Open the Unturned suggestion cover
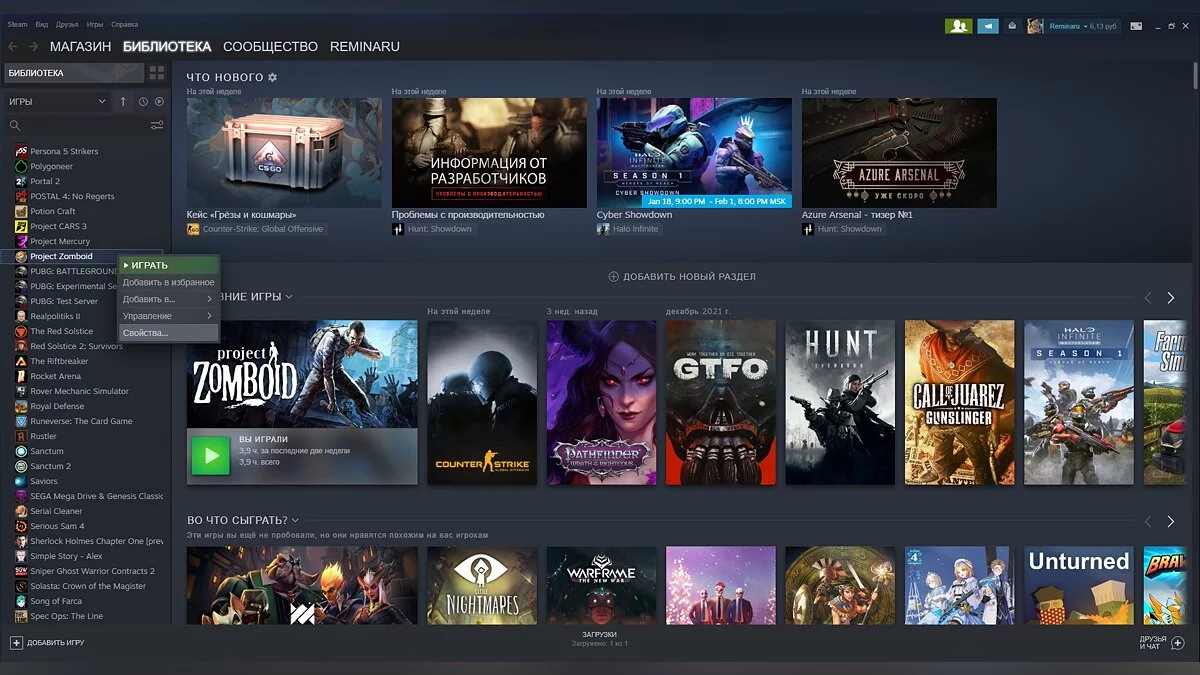The height and width of the screenshot is (675, 1200). (x=1078, y=585)
